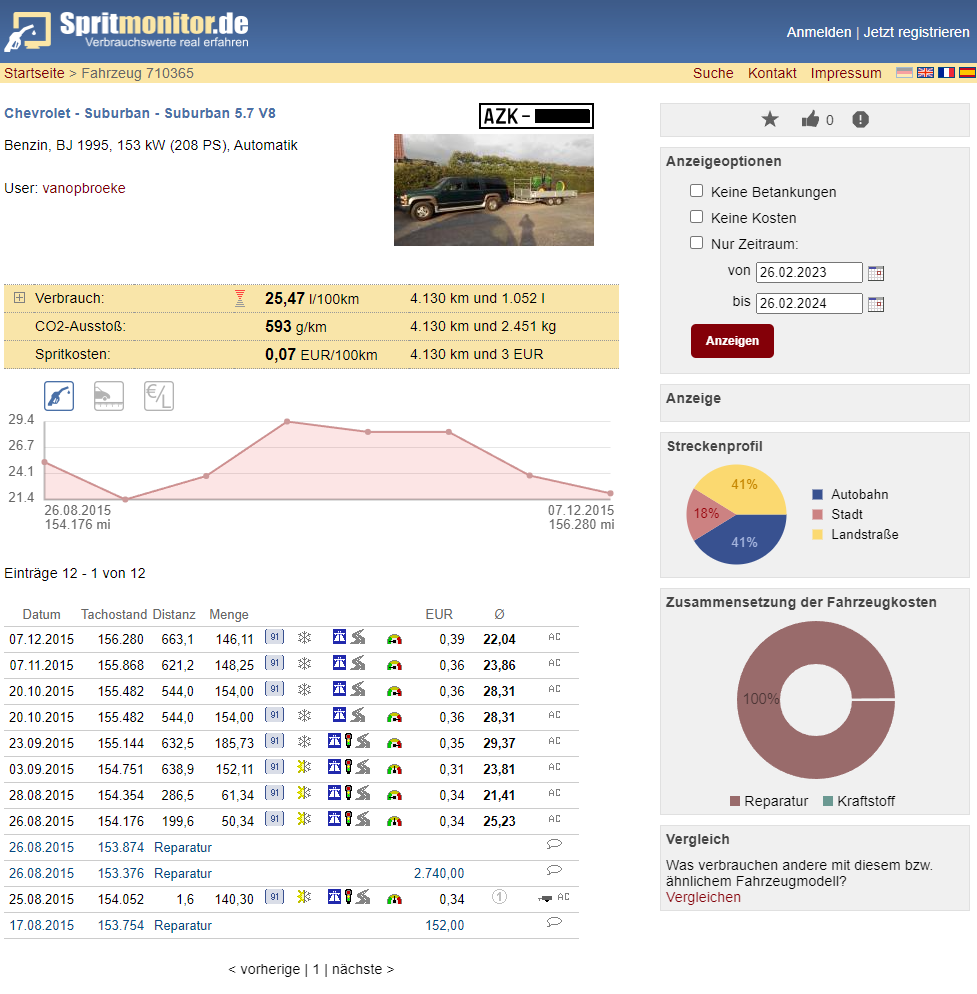Open Reparatur entry at 153.376
This screenshot has width=977, height=994.
pyautogui.click(x=183, y=874)
